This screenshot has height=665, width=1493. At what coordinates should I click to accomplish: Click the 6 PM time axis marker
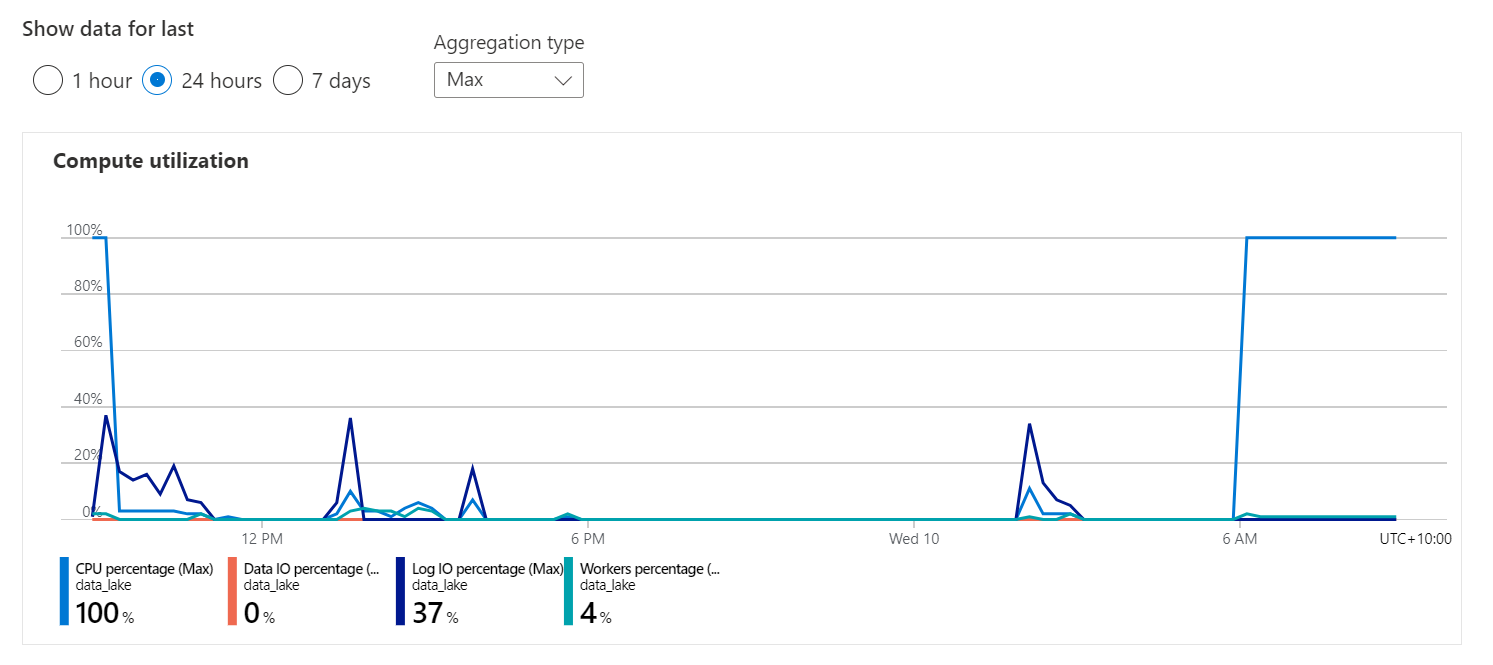click(x=587, y=539)
